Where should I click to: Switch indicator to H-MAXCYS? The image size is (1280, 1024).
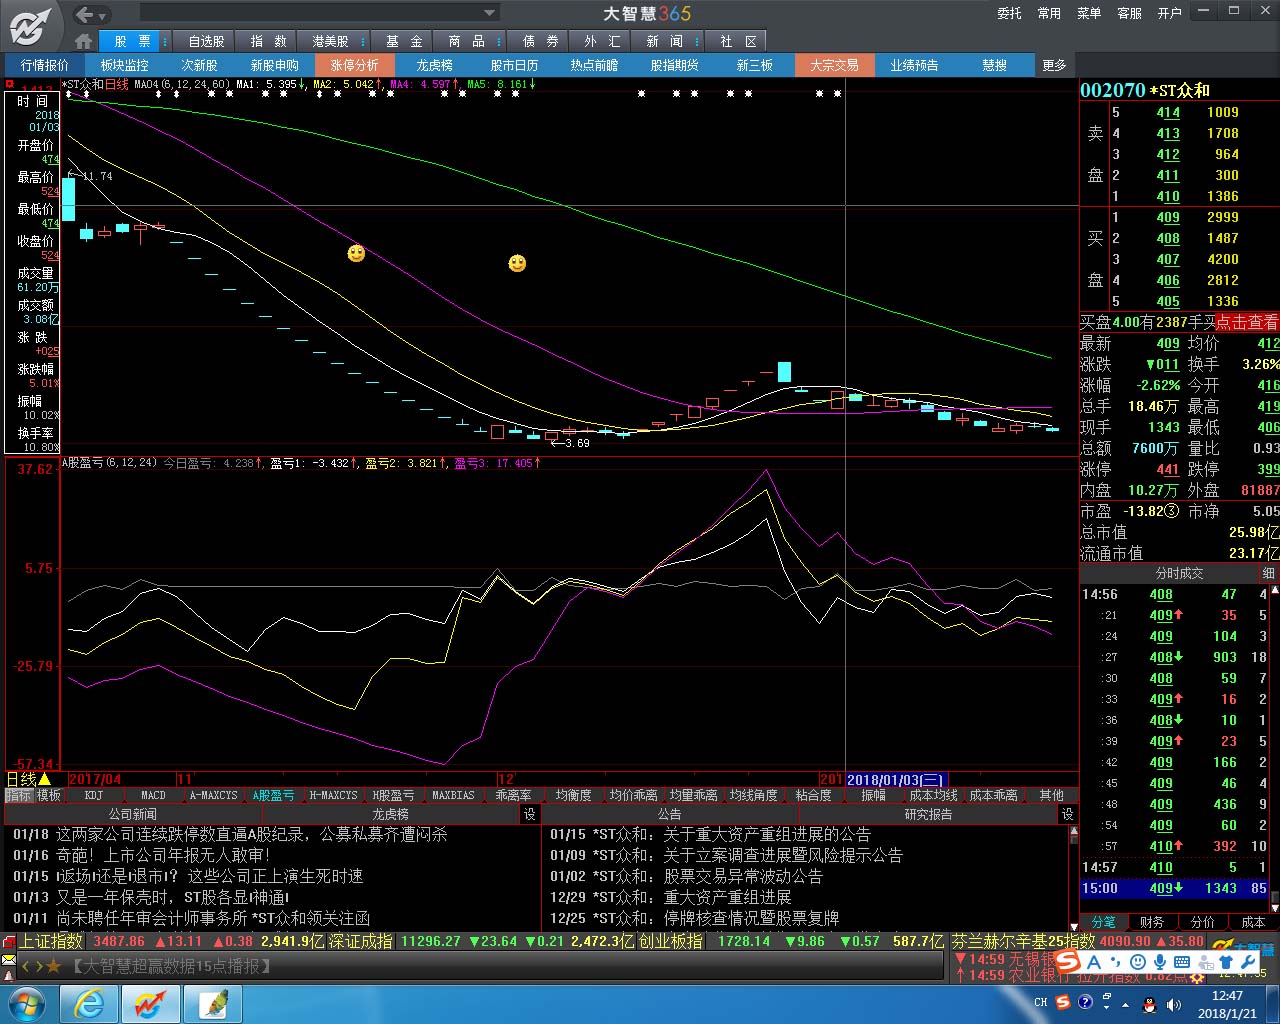[x=333, y=795]
